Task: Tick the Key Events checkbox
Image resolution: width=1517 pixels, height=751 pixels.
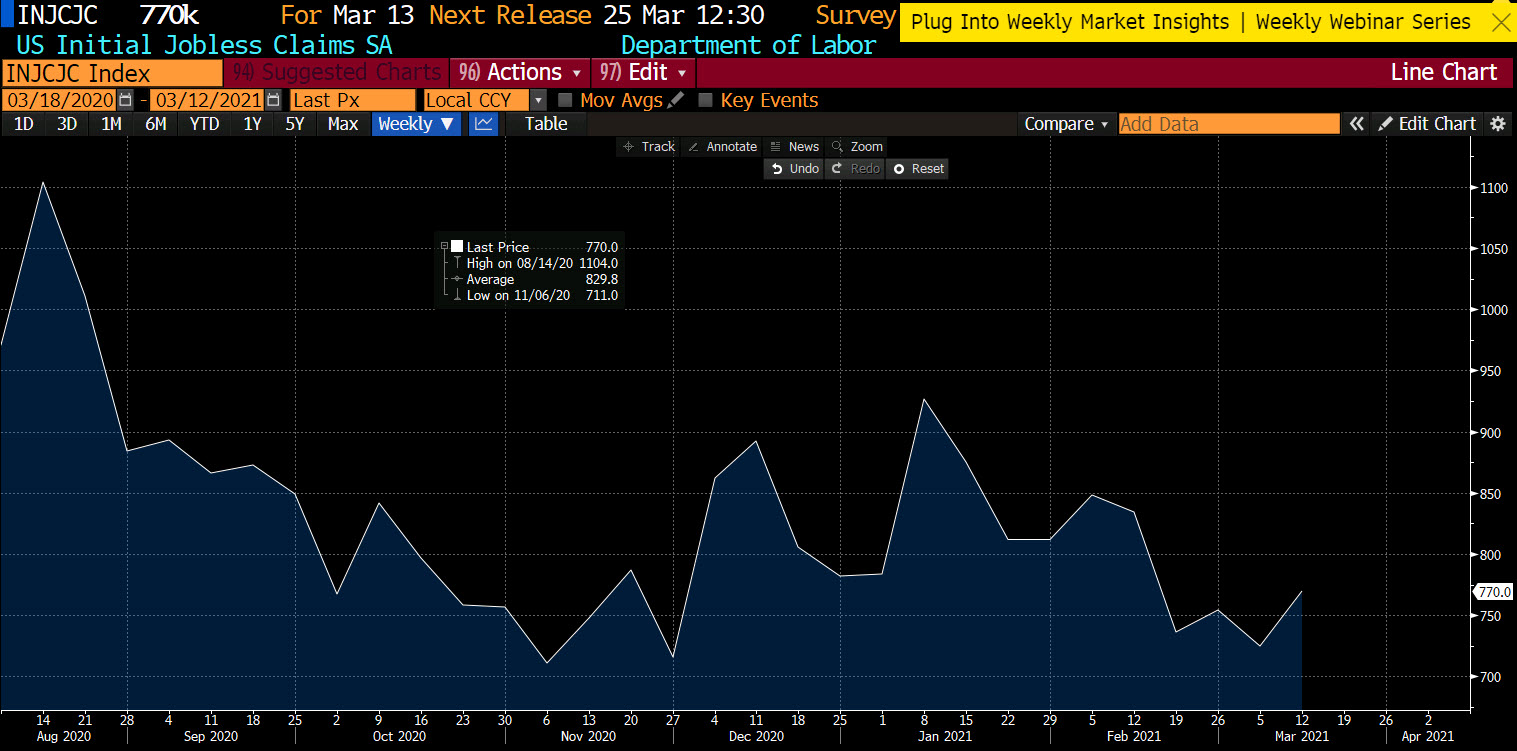Action: point(705,100)
